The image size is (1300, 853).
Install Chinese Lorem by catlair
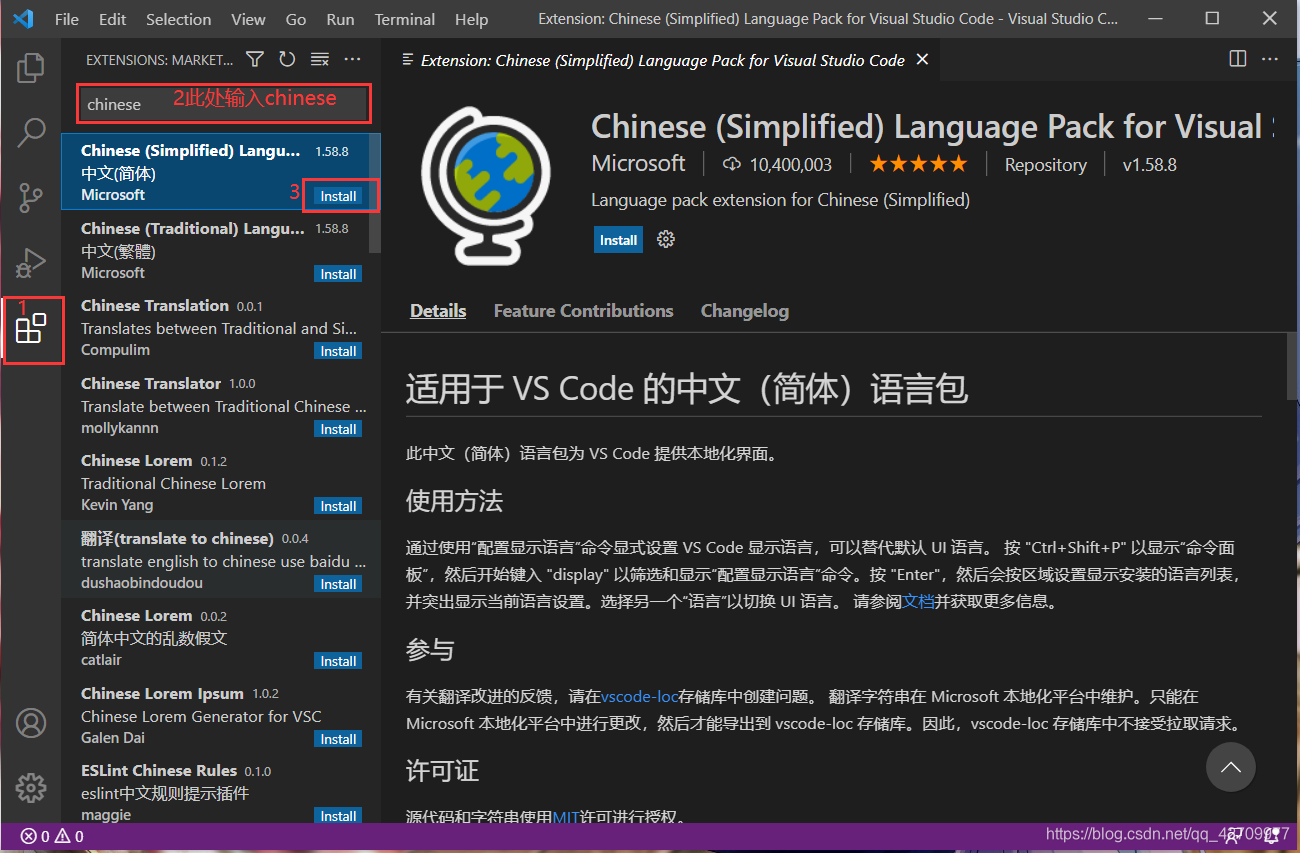point(338,661)
